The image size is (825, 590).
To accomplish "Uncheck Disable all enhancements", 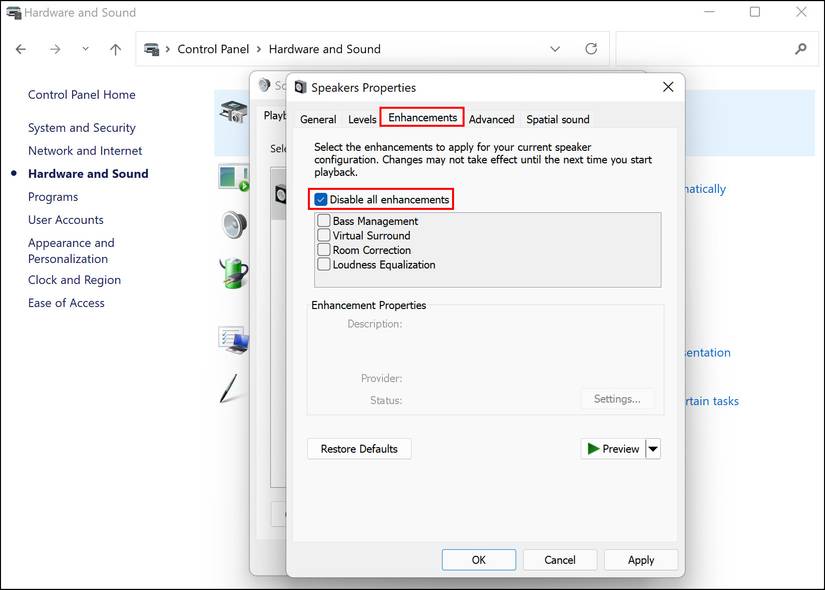I will click(321, 199).
